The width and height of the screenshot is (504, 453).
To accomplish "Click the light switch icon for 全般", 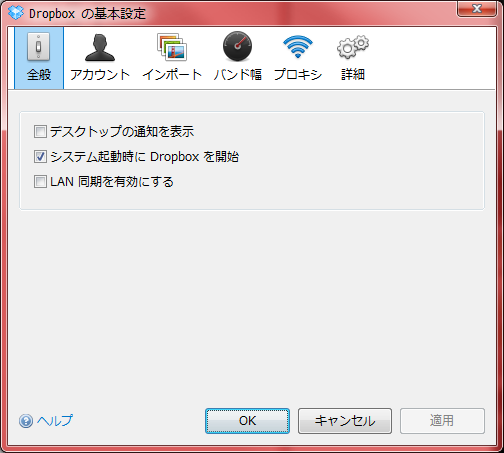I will pyautogui.click(x=39, y=47).
